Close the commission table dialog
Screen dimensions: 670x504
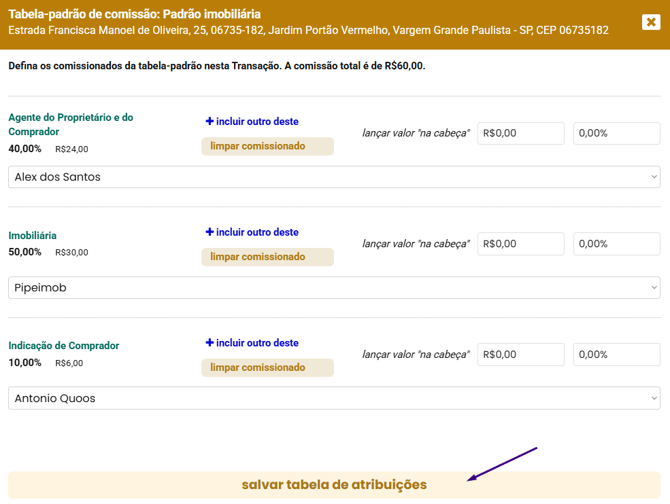651,21
